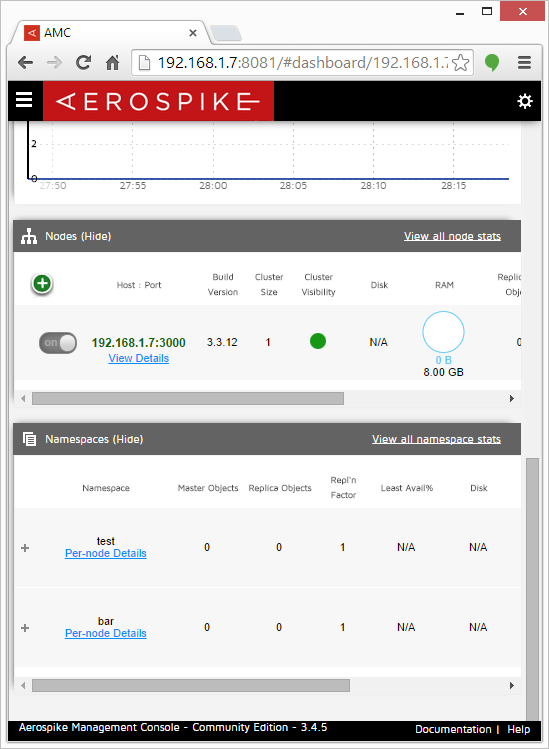Click the node address 192.168.1.7:3000
The width and height of the screenshot is (549, 749).
point(139,342)
